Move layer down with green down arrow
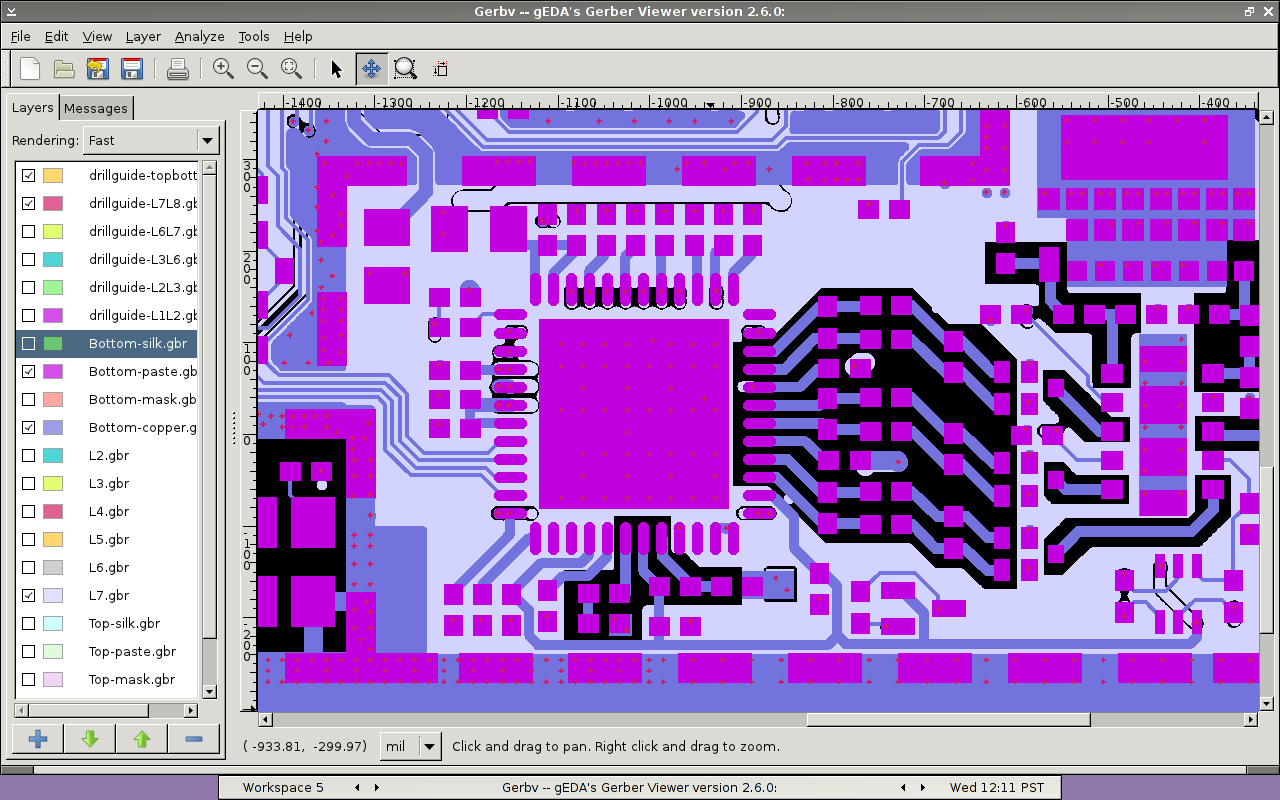 click(90, 739)
